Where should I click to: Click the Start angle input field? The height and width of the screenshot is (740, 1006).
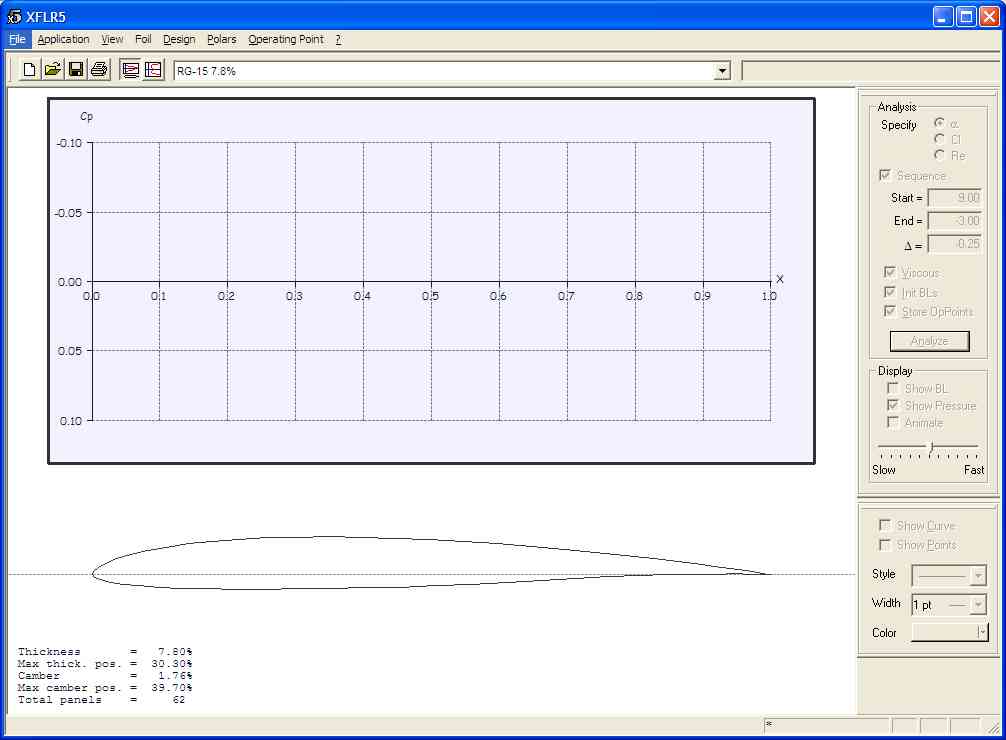[955, 198]
